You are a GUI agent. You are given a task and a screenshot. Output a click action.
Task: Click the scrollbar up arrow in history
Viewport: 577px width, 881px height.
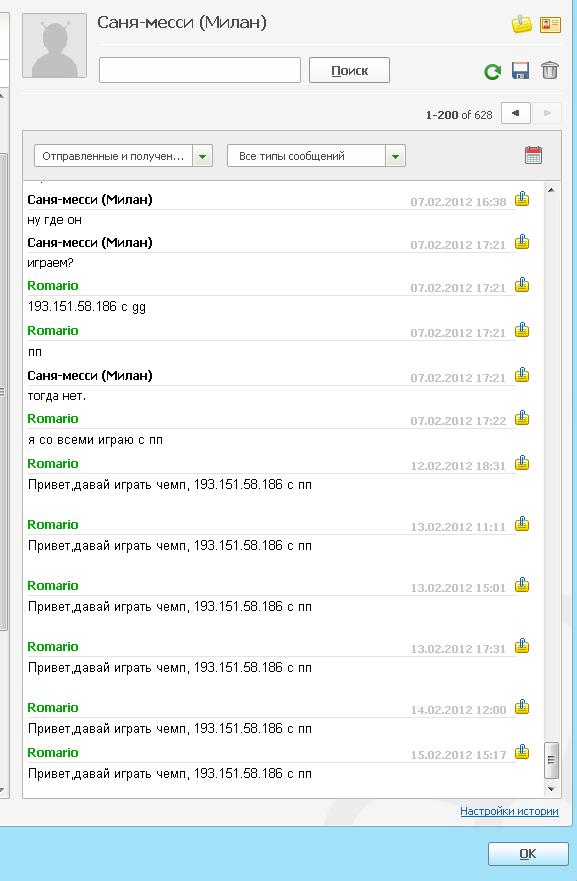551,190
